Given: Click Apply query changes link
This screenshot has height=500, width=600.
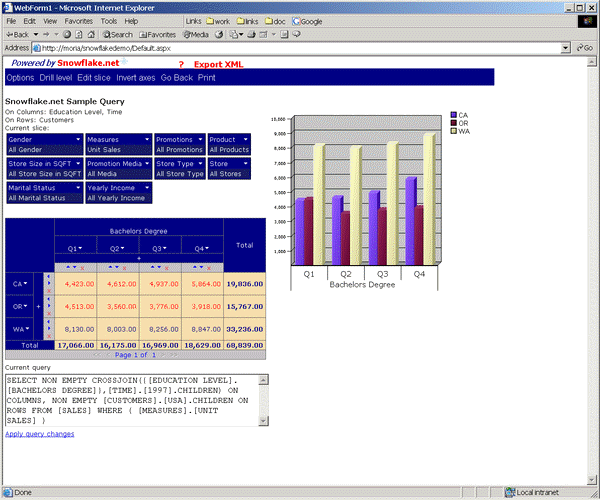Looking at the screenshot, I should click(x=40, y=434).
